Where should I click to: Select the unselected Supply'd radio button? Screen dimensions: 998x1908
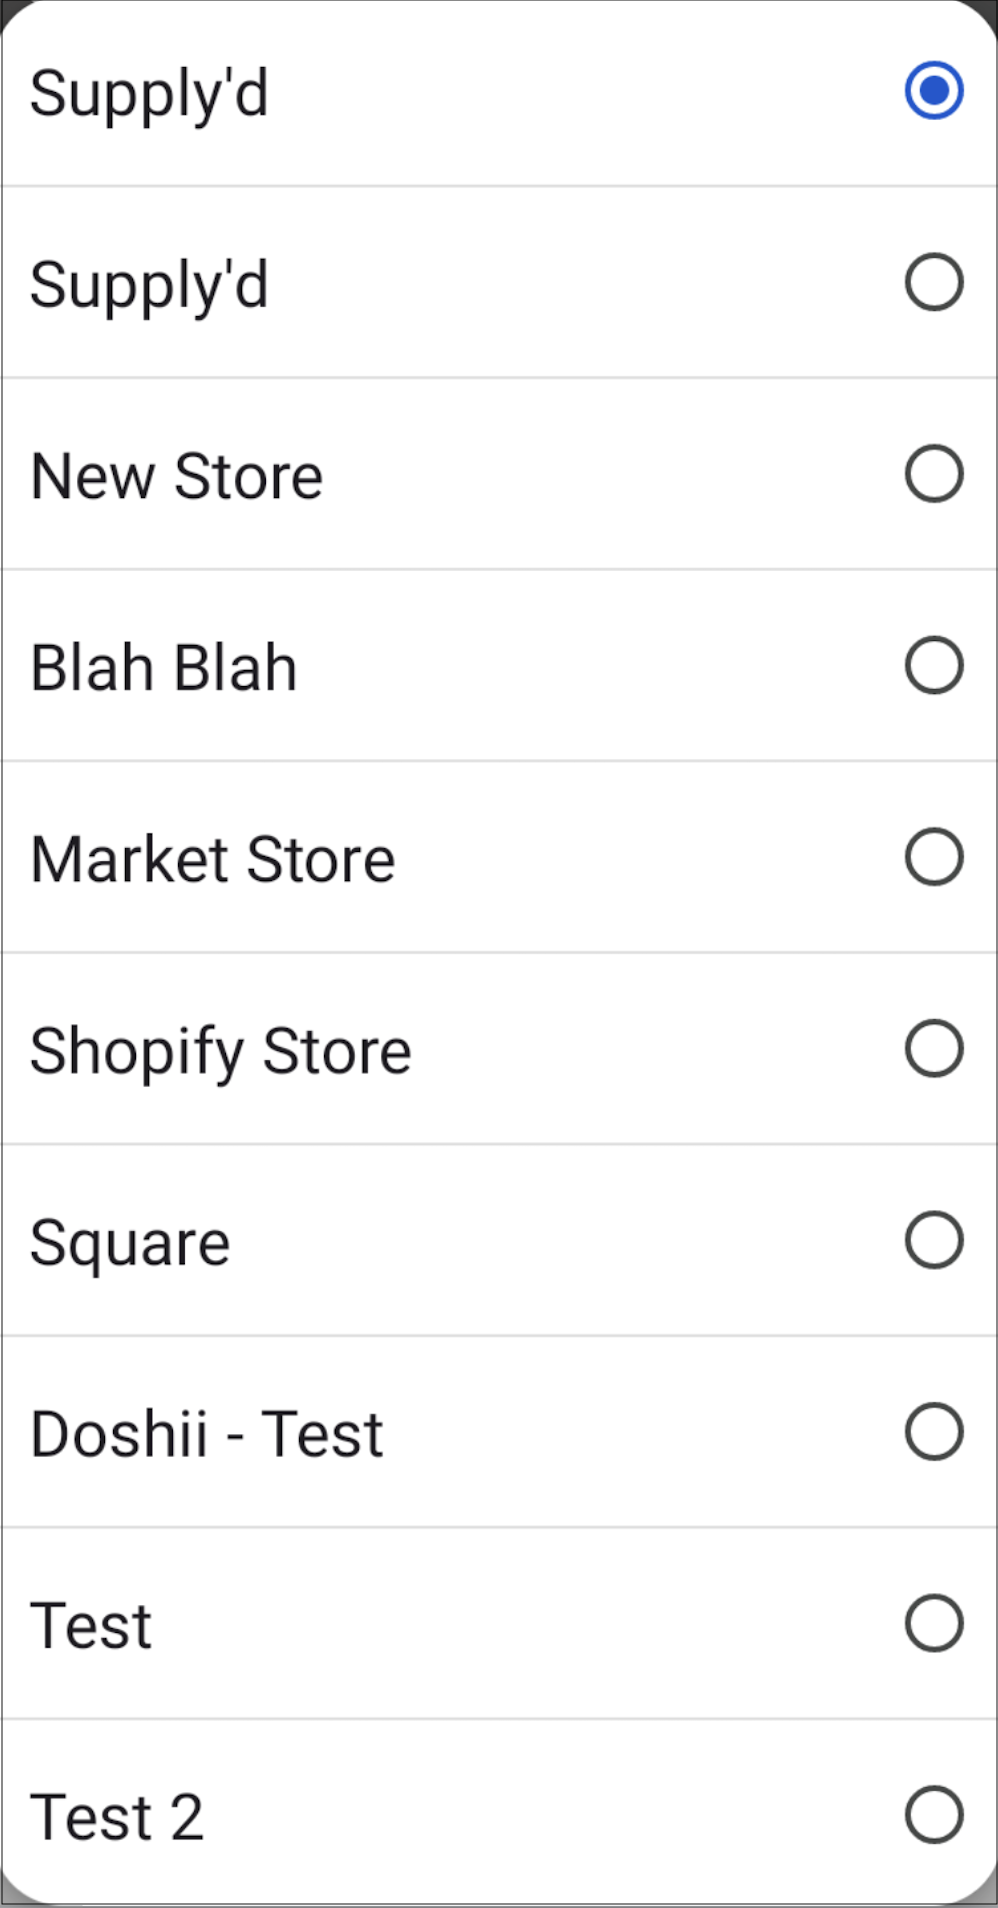[934, 282]
